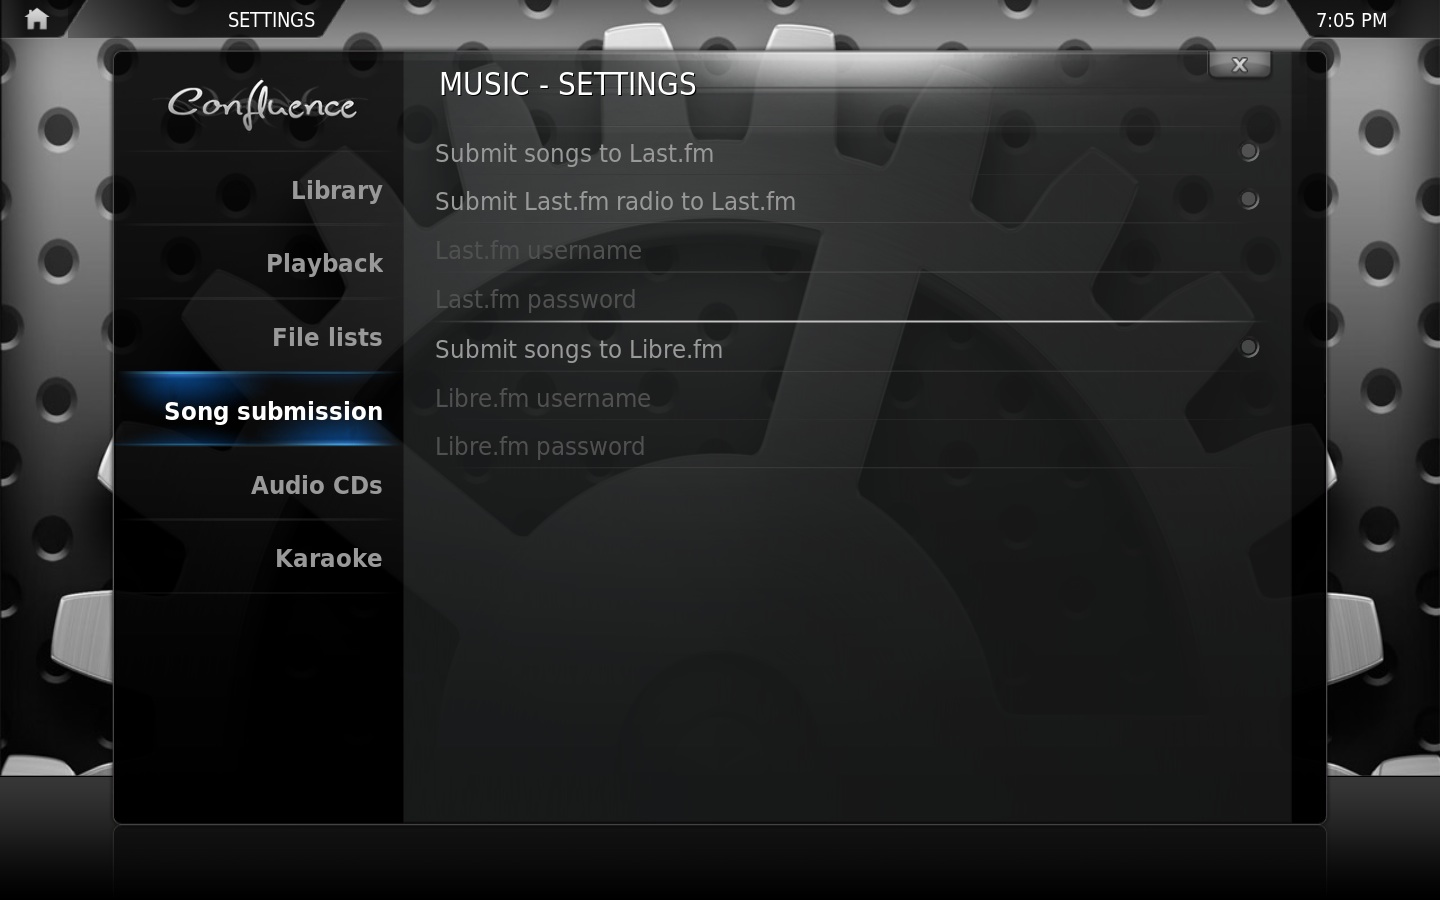Click the Confluence skin logo
The width and height of the screenshot is (1440, 900).
pyautogui.click(x=262, y=105)
